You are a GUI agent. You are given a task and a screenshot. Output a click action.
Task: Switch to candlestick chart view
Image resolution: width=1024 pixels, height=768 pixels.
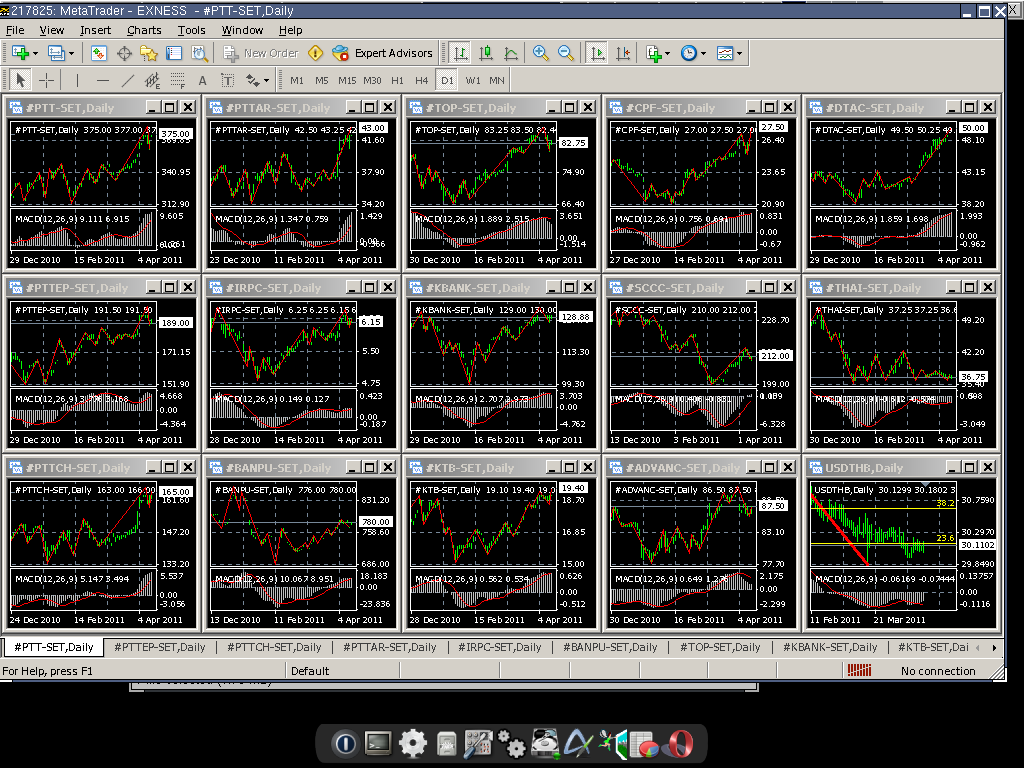pos(486,53)
